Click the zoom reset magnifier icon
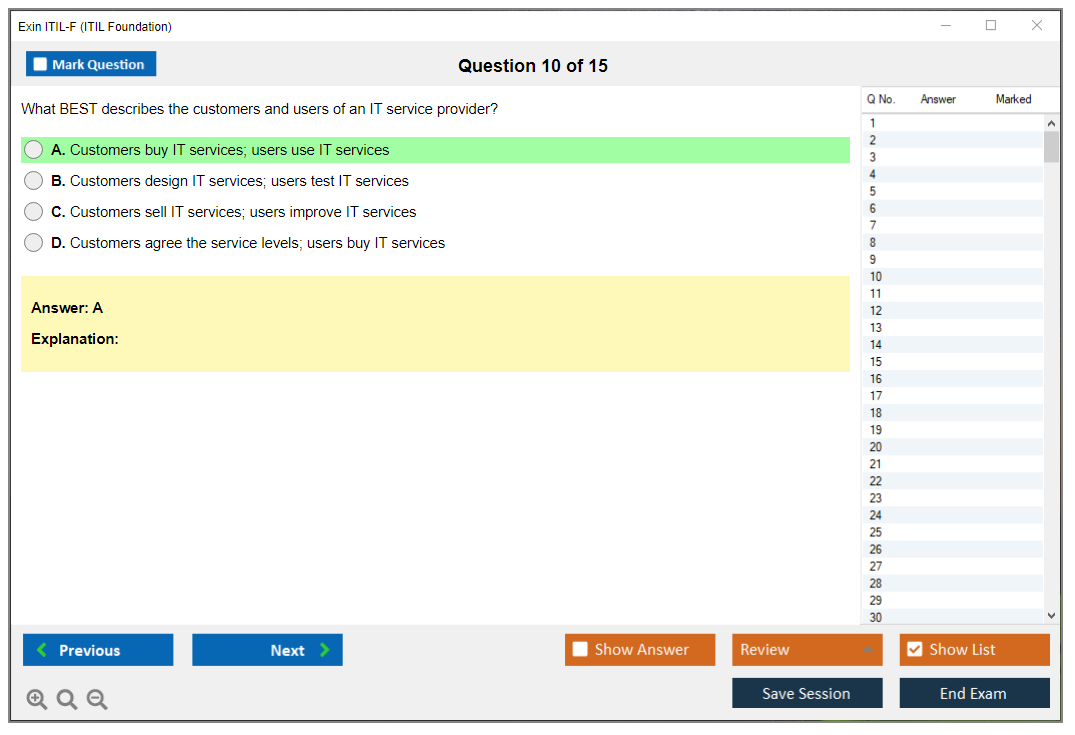Viewport: 1075px width, 735px height. tap(67, 700)
